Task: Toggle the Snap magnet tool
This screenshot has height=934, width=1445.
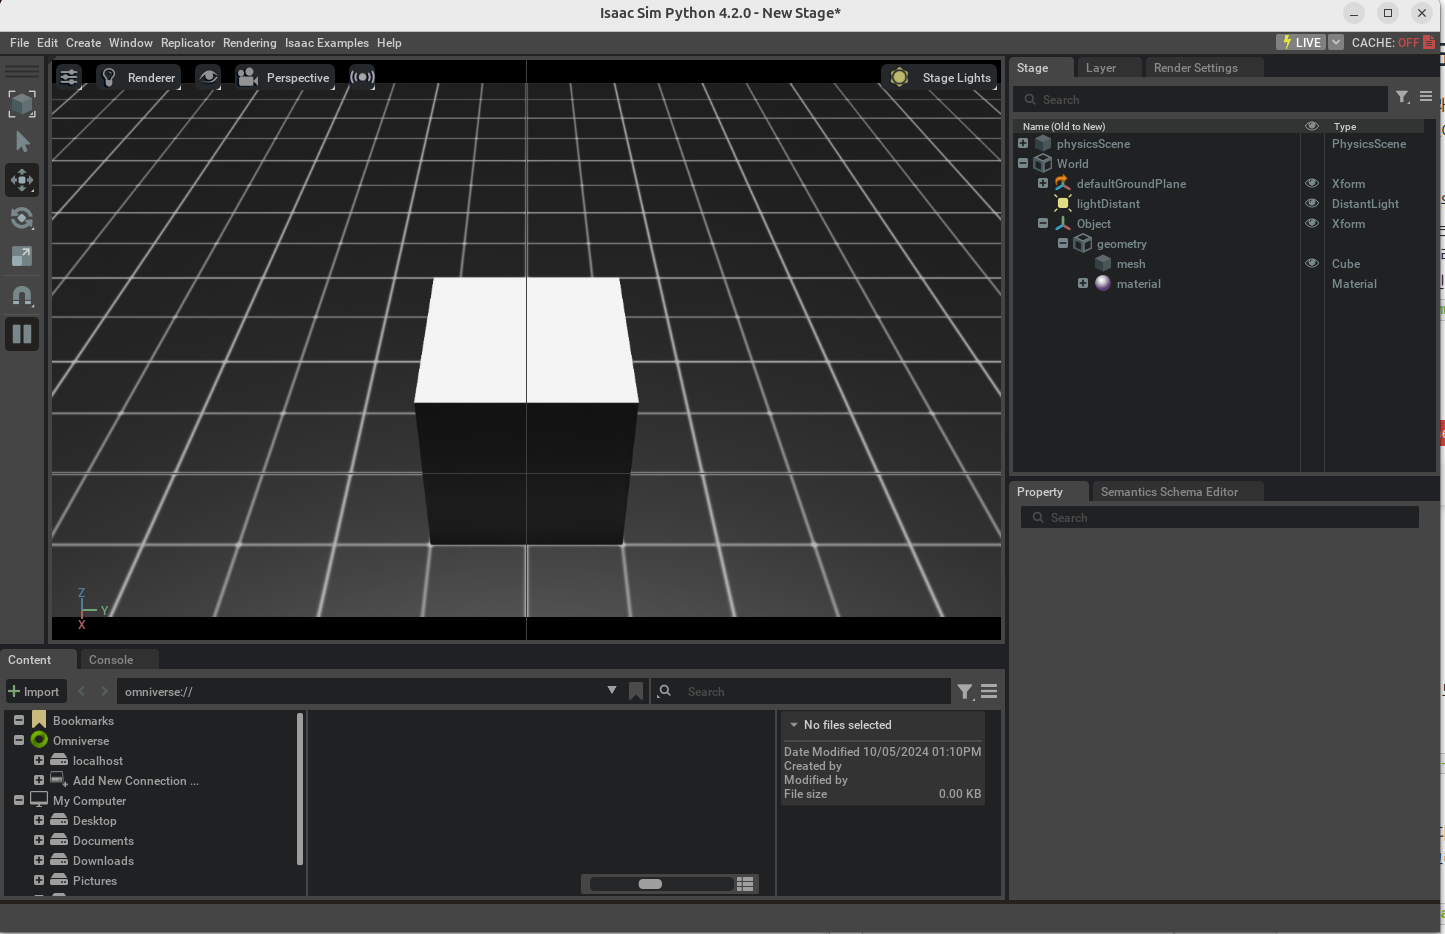Action: (22, 295)
